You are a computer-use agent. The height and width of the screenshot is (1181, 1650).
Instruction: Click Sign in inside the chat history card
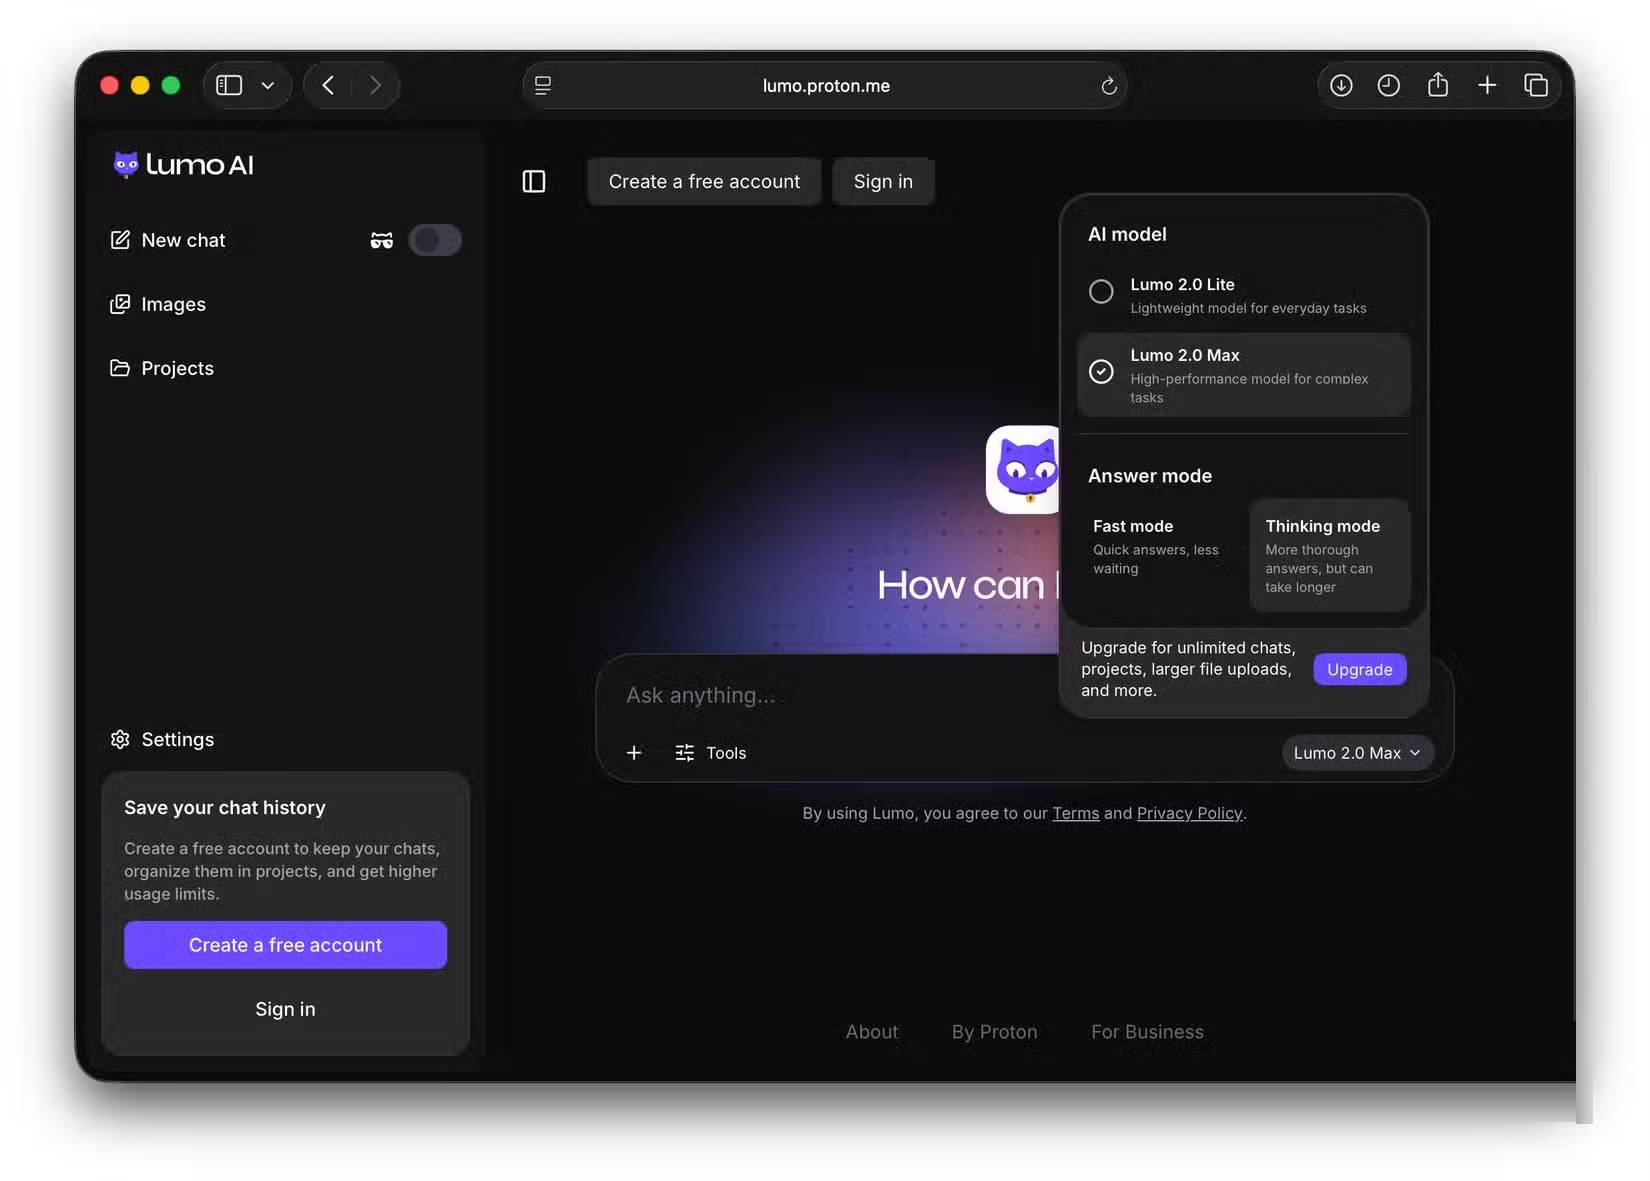click(285, 1009)
